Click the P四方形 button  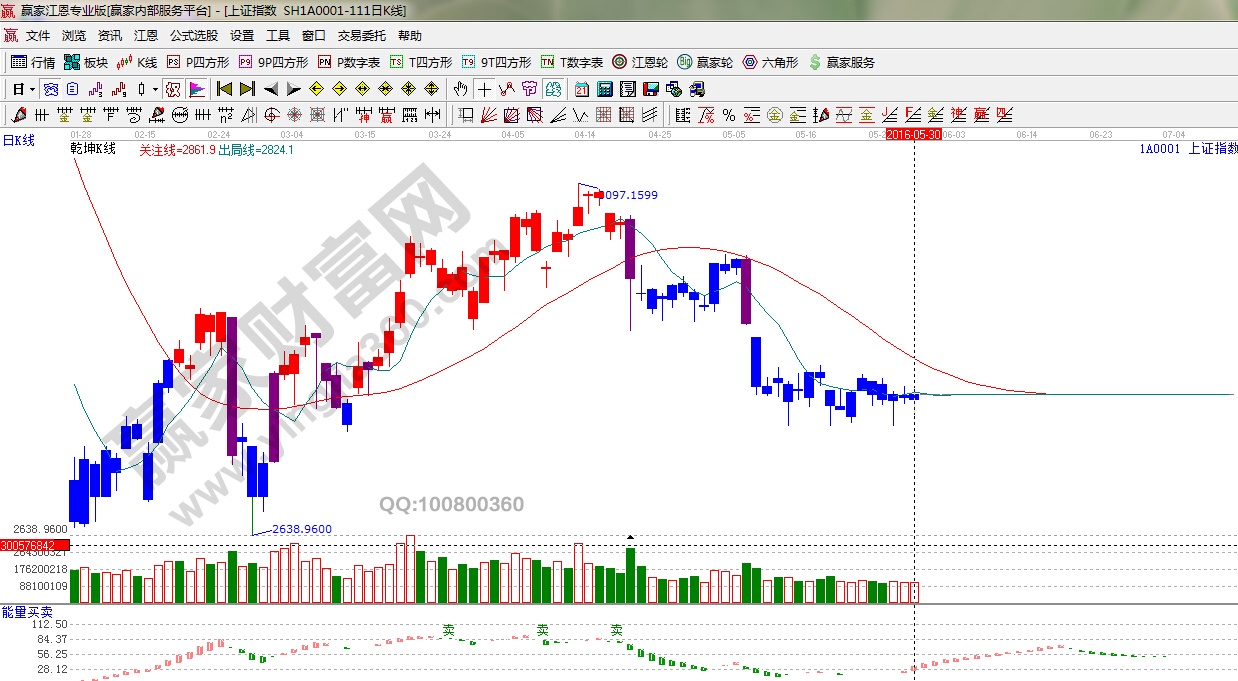tap(197, 62)
